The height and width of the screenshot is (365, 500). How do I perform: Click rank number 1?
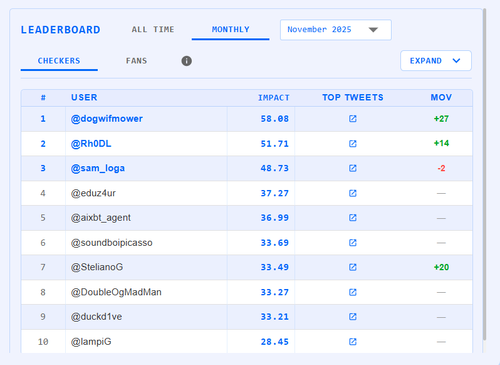coord(43,119)
